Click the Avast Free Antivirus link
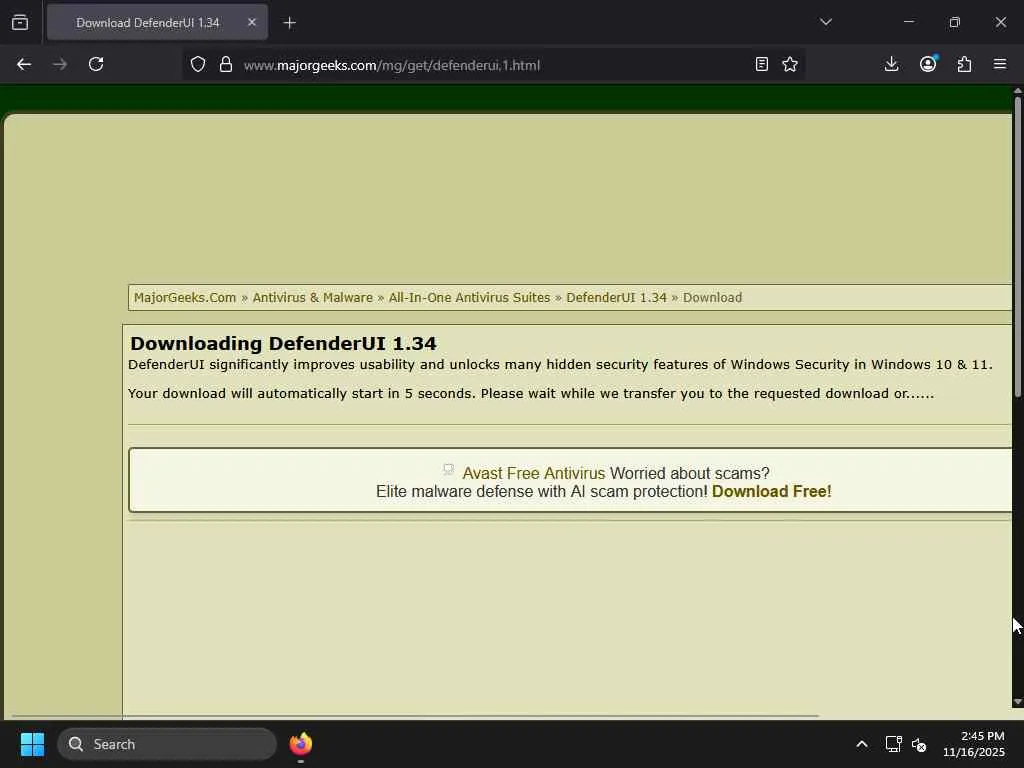Viewport: 1024px width, 768px height. tap(534, 473)
